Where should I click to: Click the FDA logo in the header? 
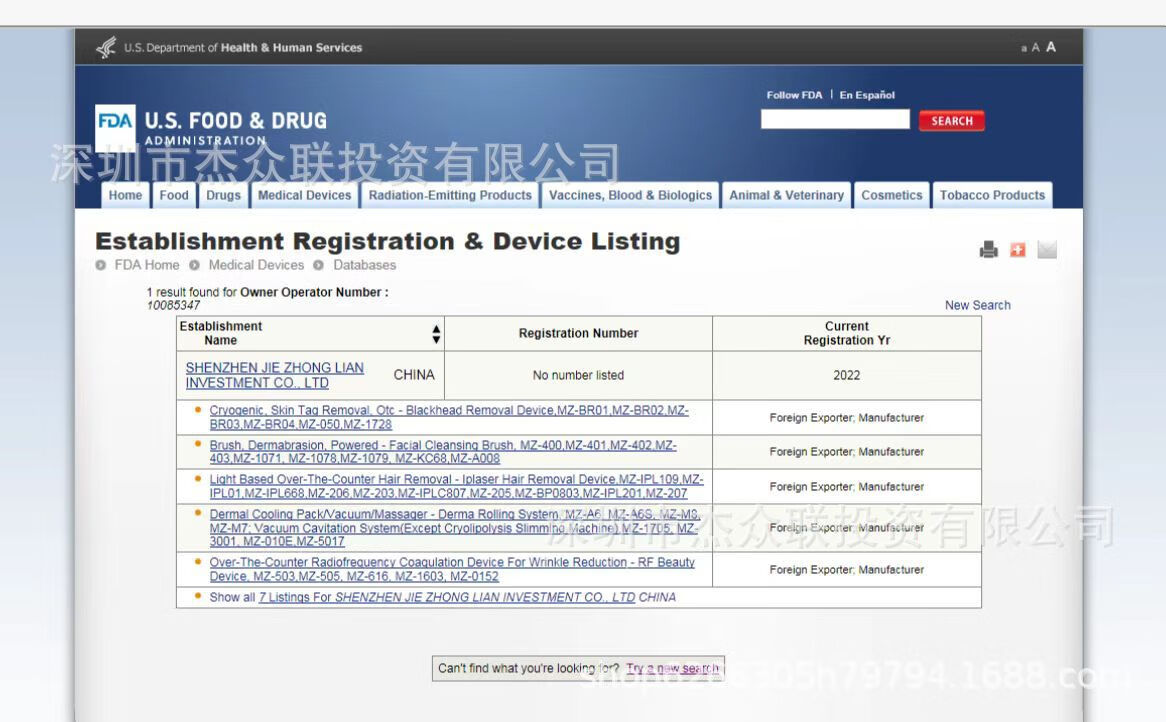click(x=115, y=121)
